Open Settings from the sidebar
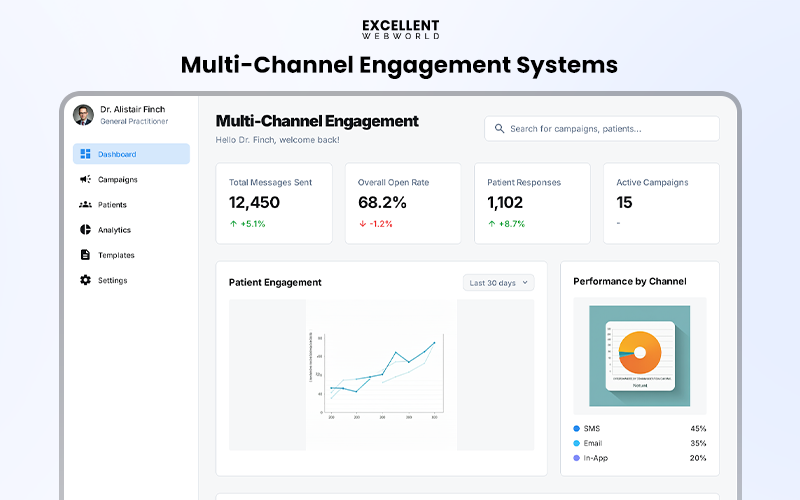800x500 pixels. tap(113, 280)
